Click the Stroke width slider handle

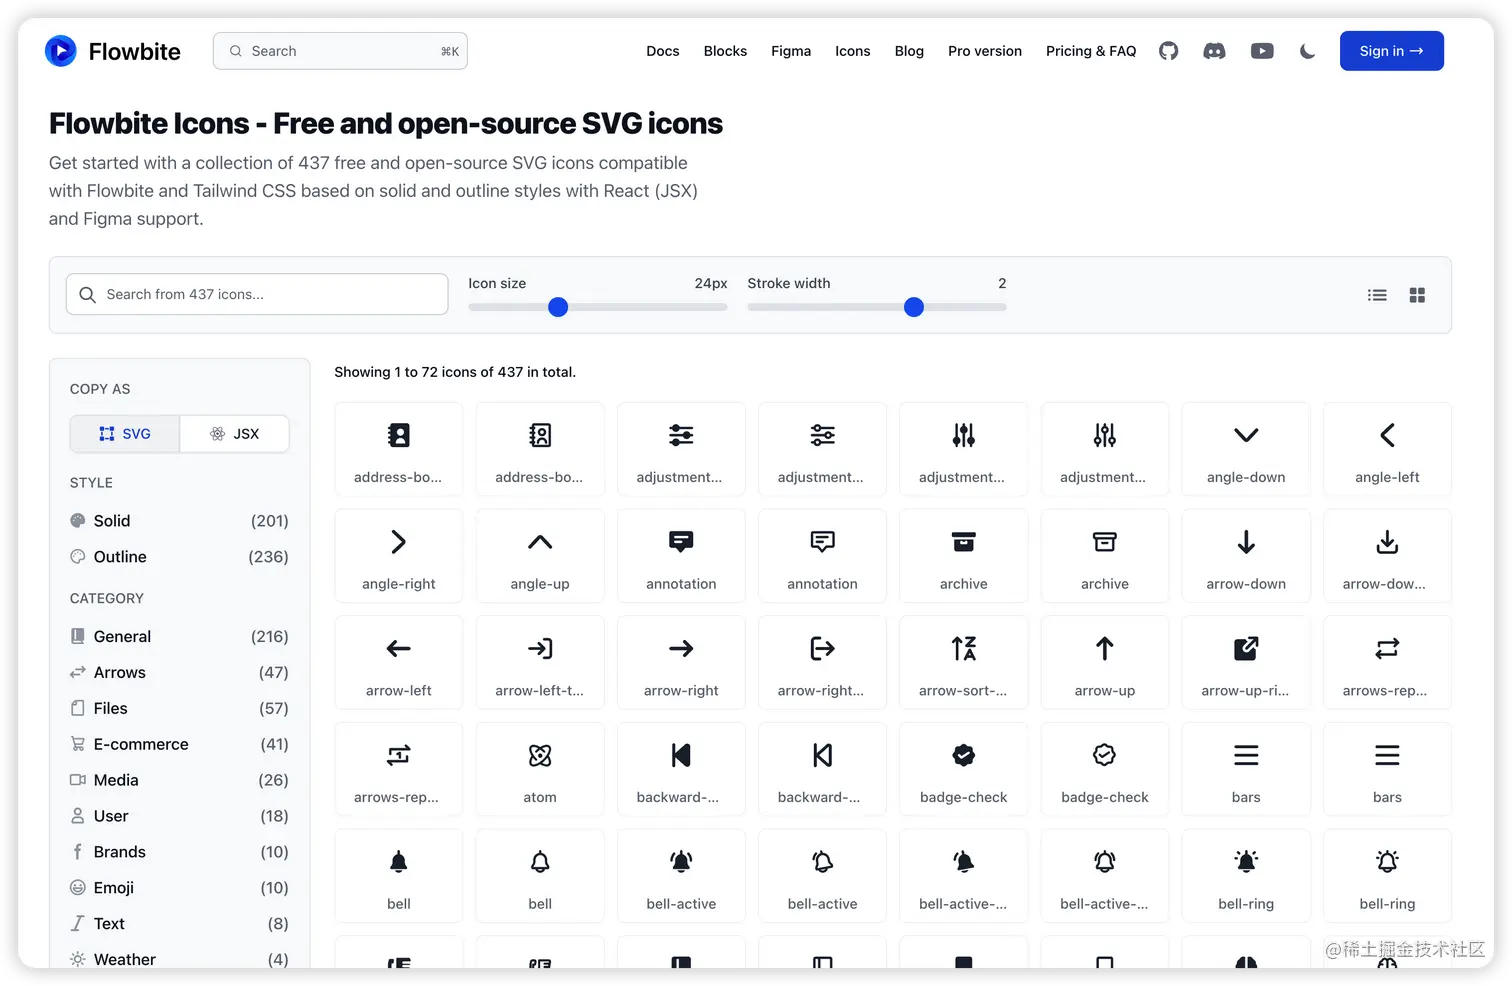(913, 307)
